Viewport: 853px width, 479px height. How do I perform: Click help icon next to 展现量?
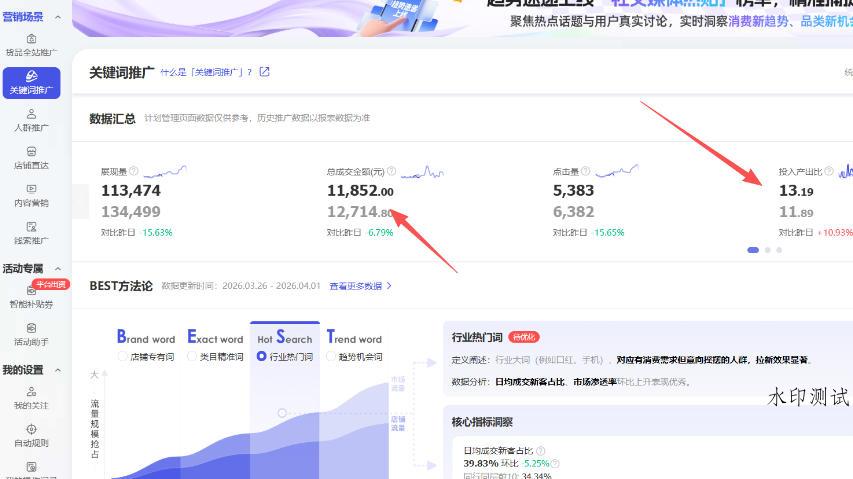coord(133,171)
